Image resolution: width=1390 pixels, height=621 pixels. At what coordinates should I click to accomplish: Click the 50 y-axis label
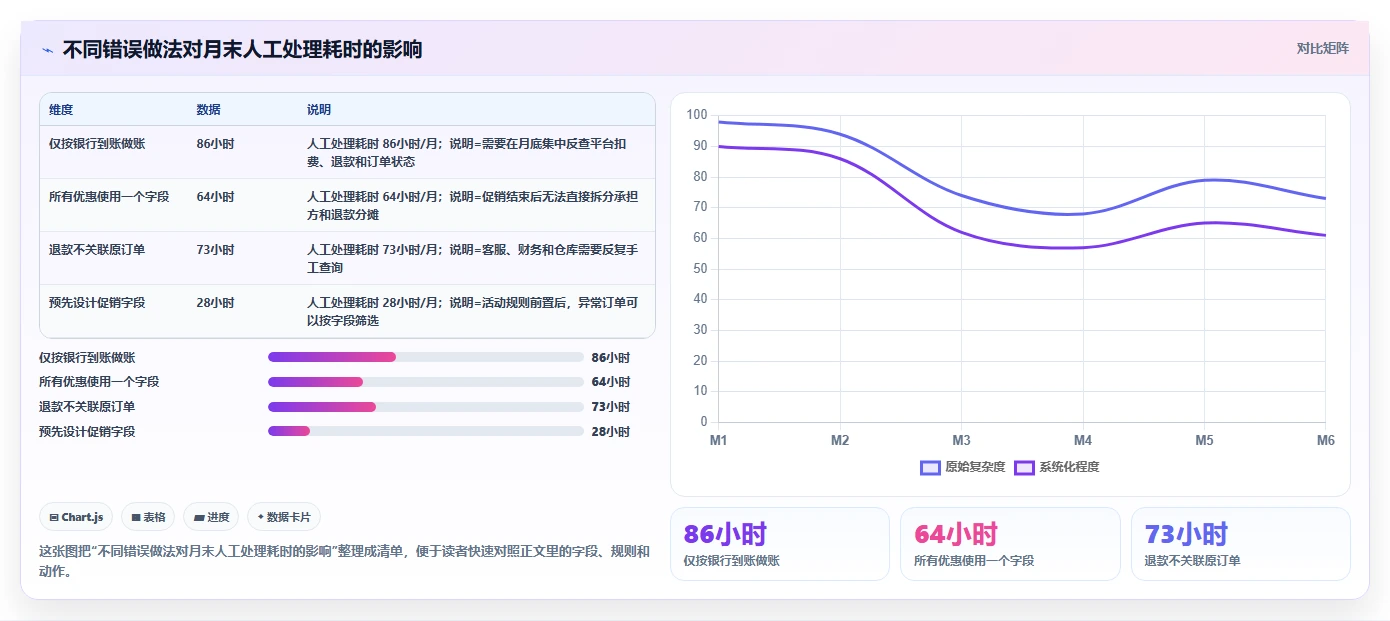click(700, 268)
